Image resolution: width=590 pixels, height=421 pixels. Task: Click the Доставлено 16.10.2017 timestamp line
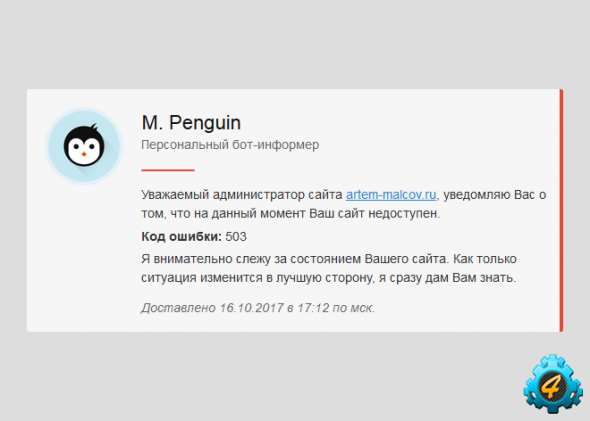point(258,308)
